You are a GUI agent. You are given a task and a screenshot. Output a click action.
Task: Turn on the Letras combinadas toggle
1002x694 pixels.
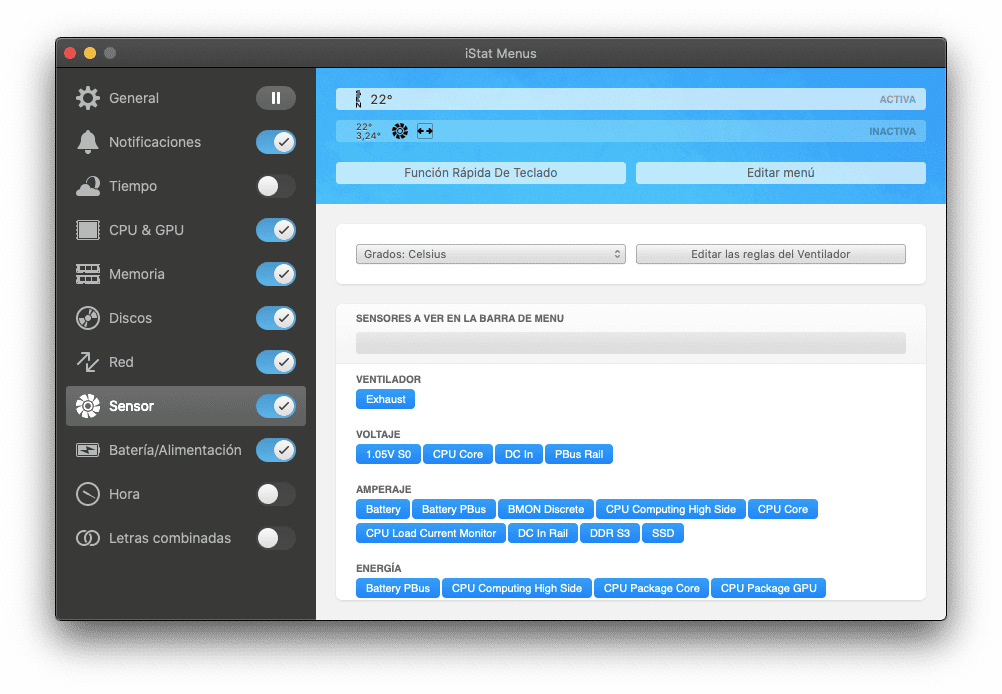coord(275,538)
